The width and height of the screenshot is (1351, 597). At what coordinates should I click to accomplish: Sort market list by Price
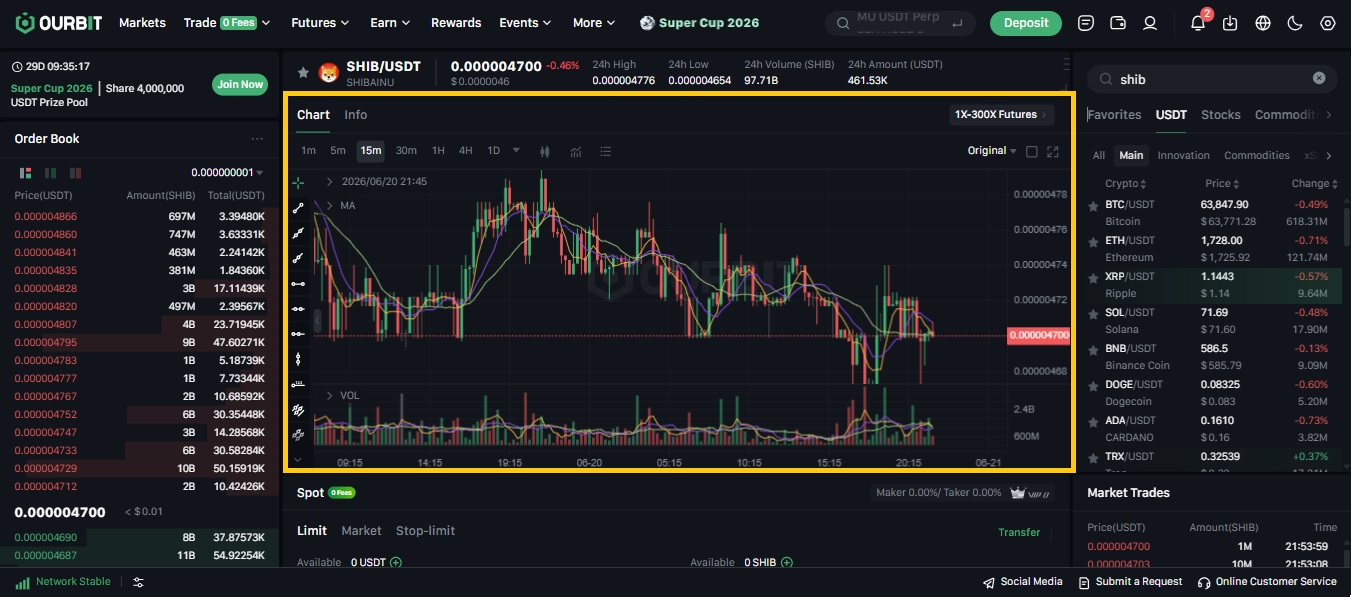pos(1222,184)
